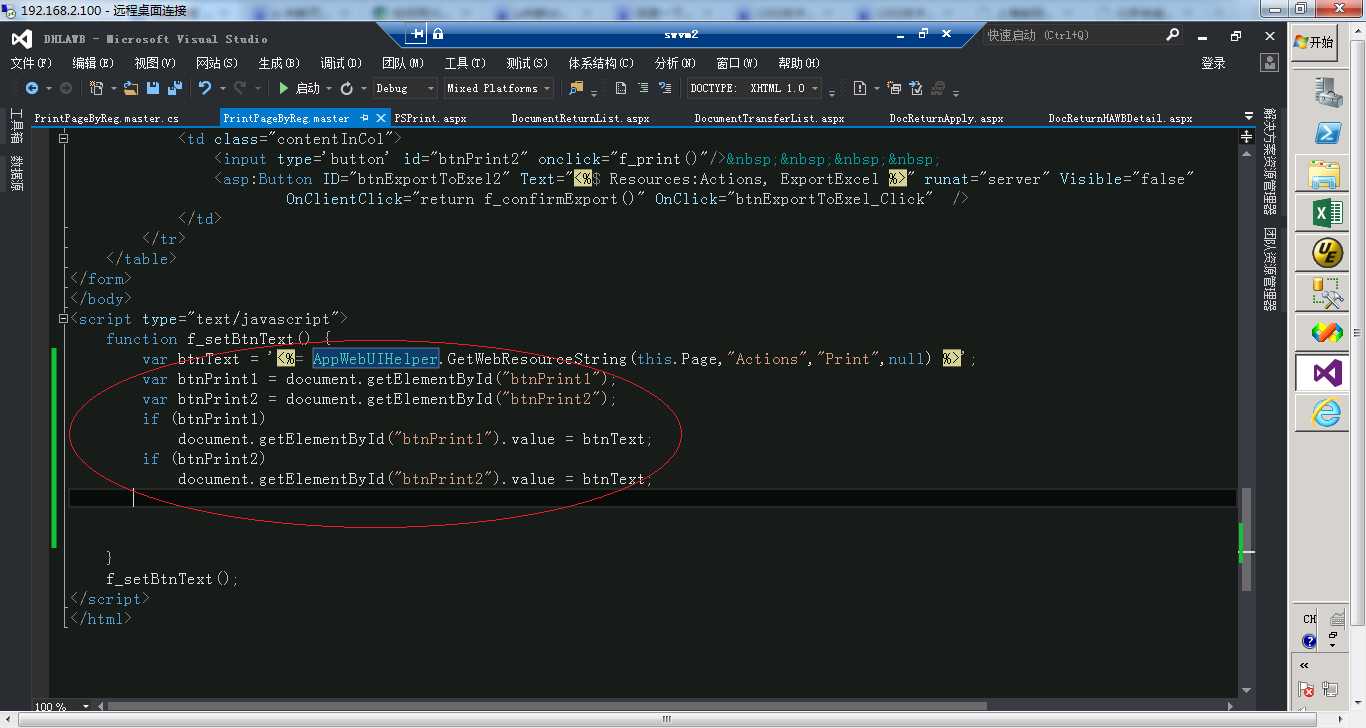Image resolution: width=1366 pixels, height=728 pixels.
Task: Switch to PSPrint.aspx tab
Action: [x=430, y=118]
